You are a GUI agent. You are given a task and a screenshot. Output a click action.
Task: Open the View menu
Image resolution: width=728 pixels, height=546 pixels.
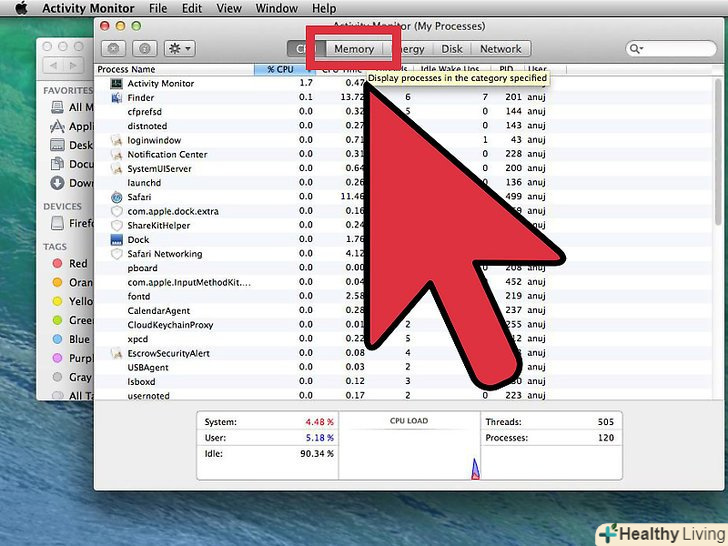click(x=229, y=8)
